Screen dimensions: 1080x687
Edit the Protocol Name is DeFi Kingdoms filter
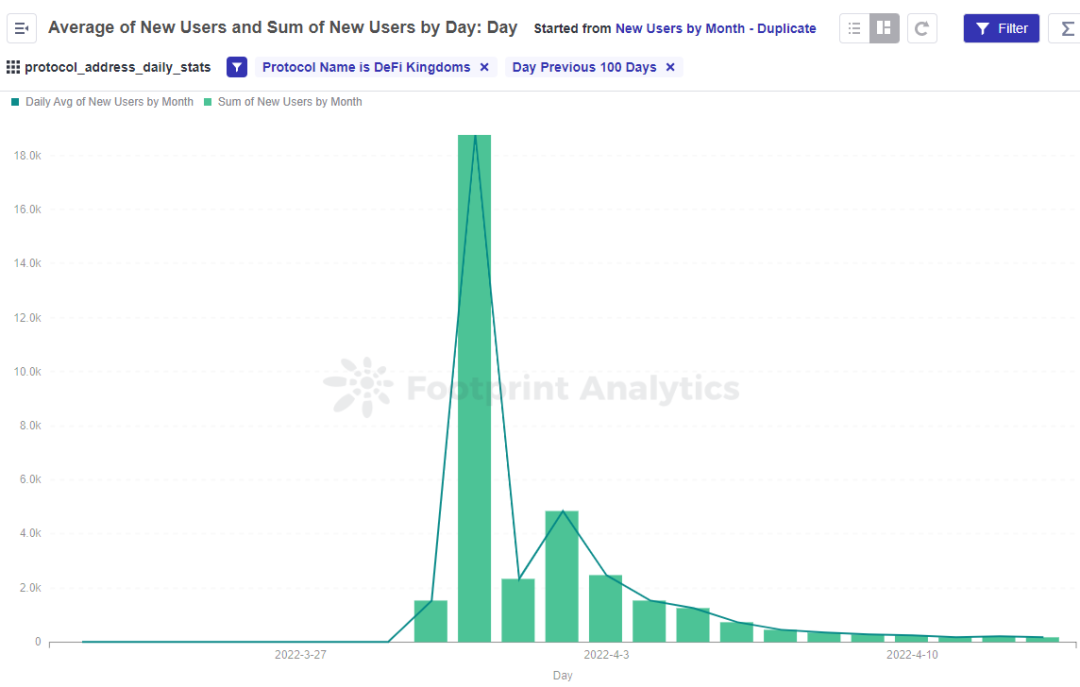(x=365, y=67)
